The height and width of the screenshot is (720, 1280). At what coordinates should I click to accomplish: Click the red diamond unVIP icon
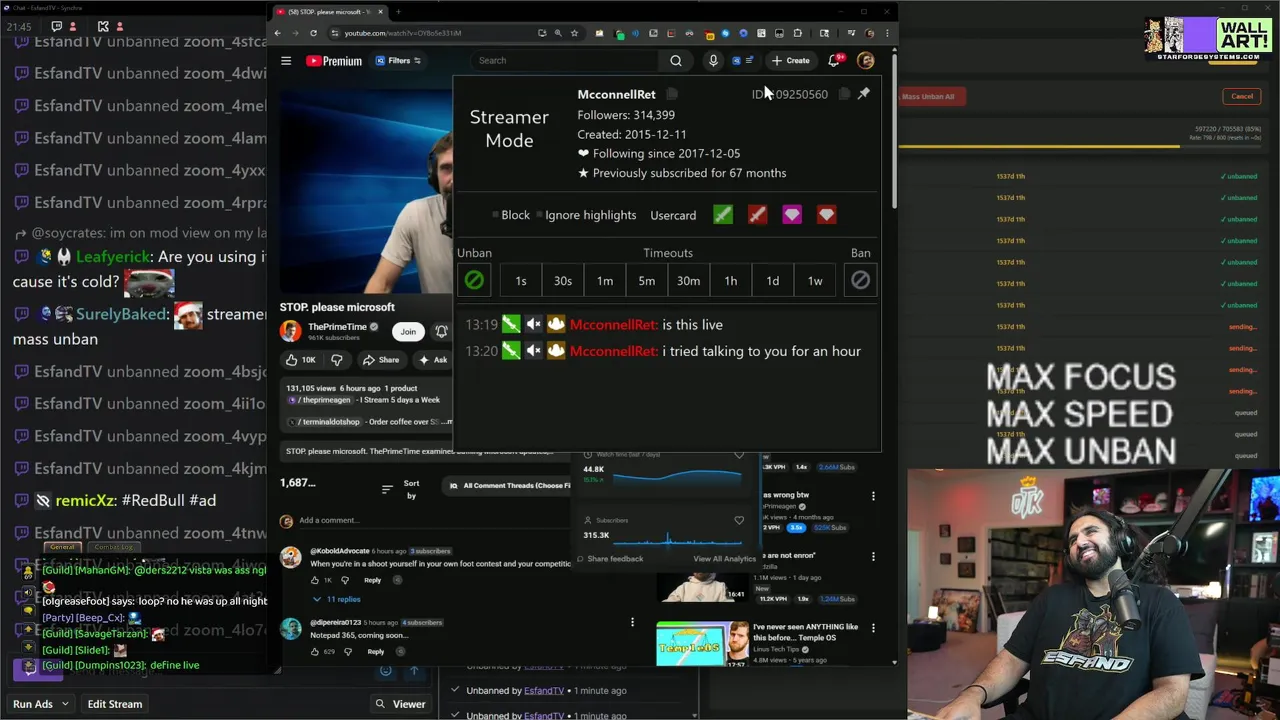(x=826, y=215)
